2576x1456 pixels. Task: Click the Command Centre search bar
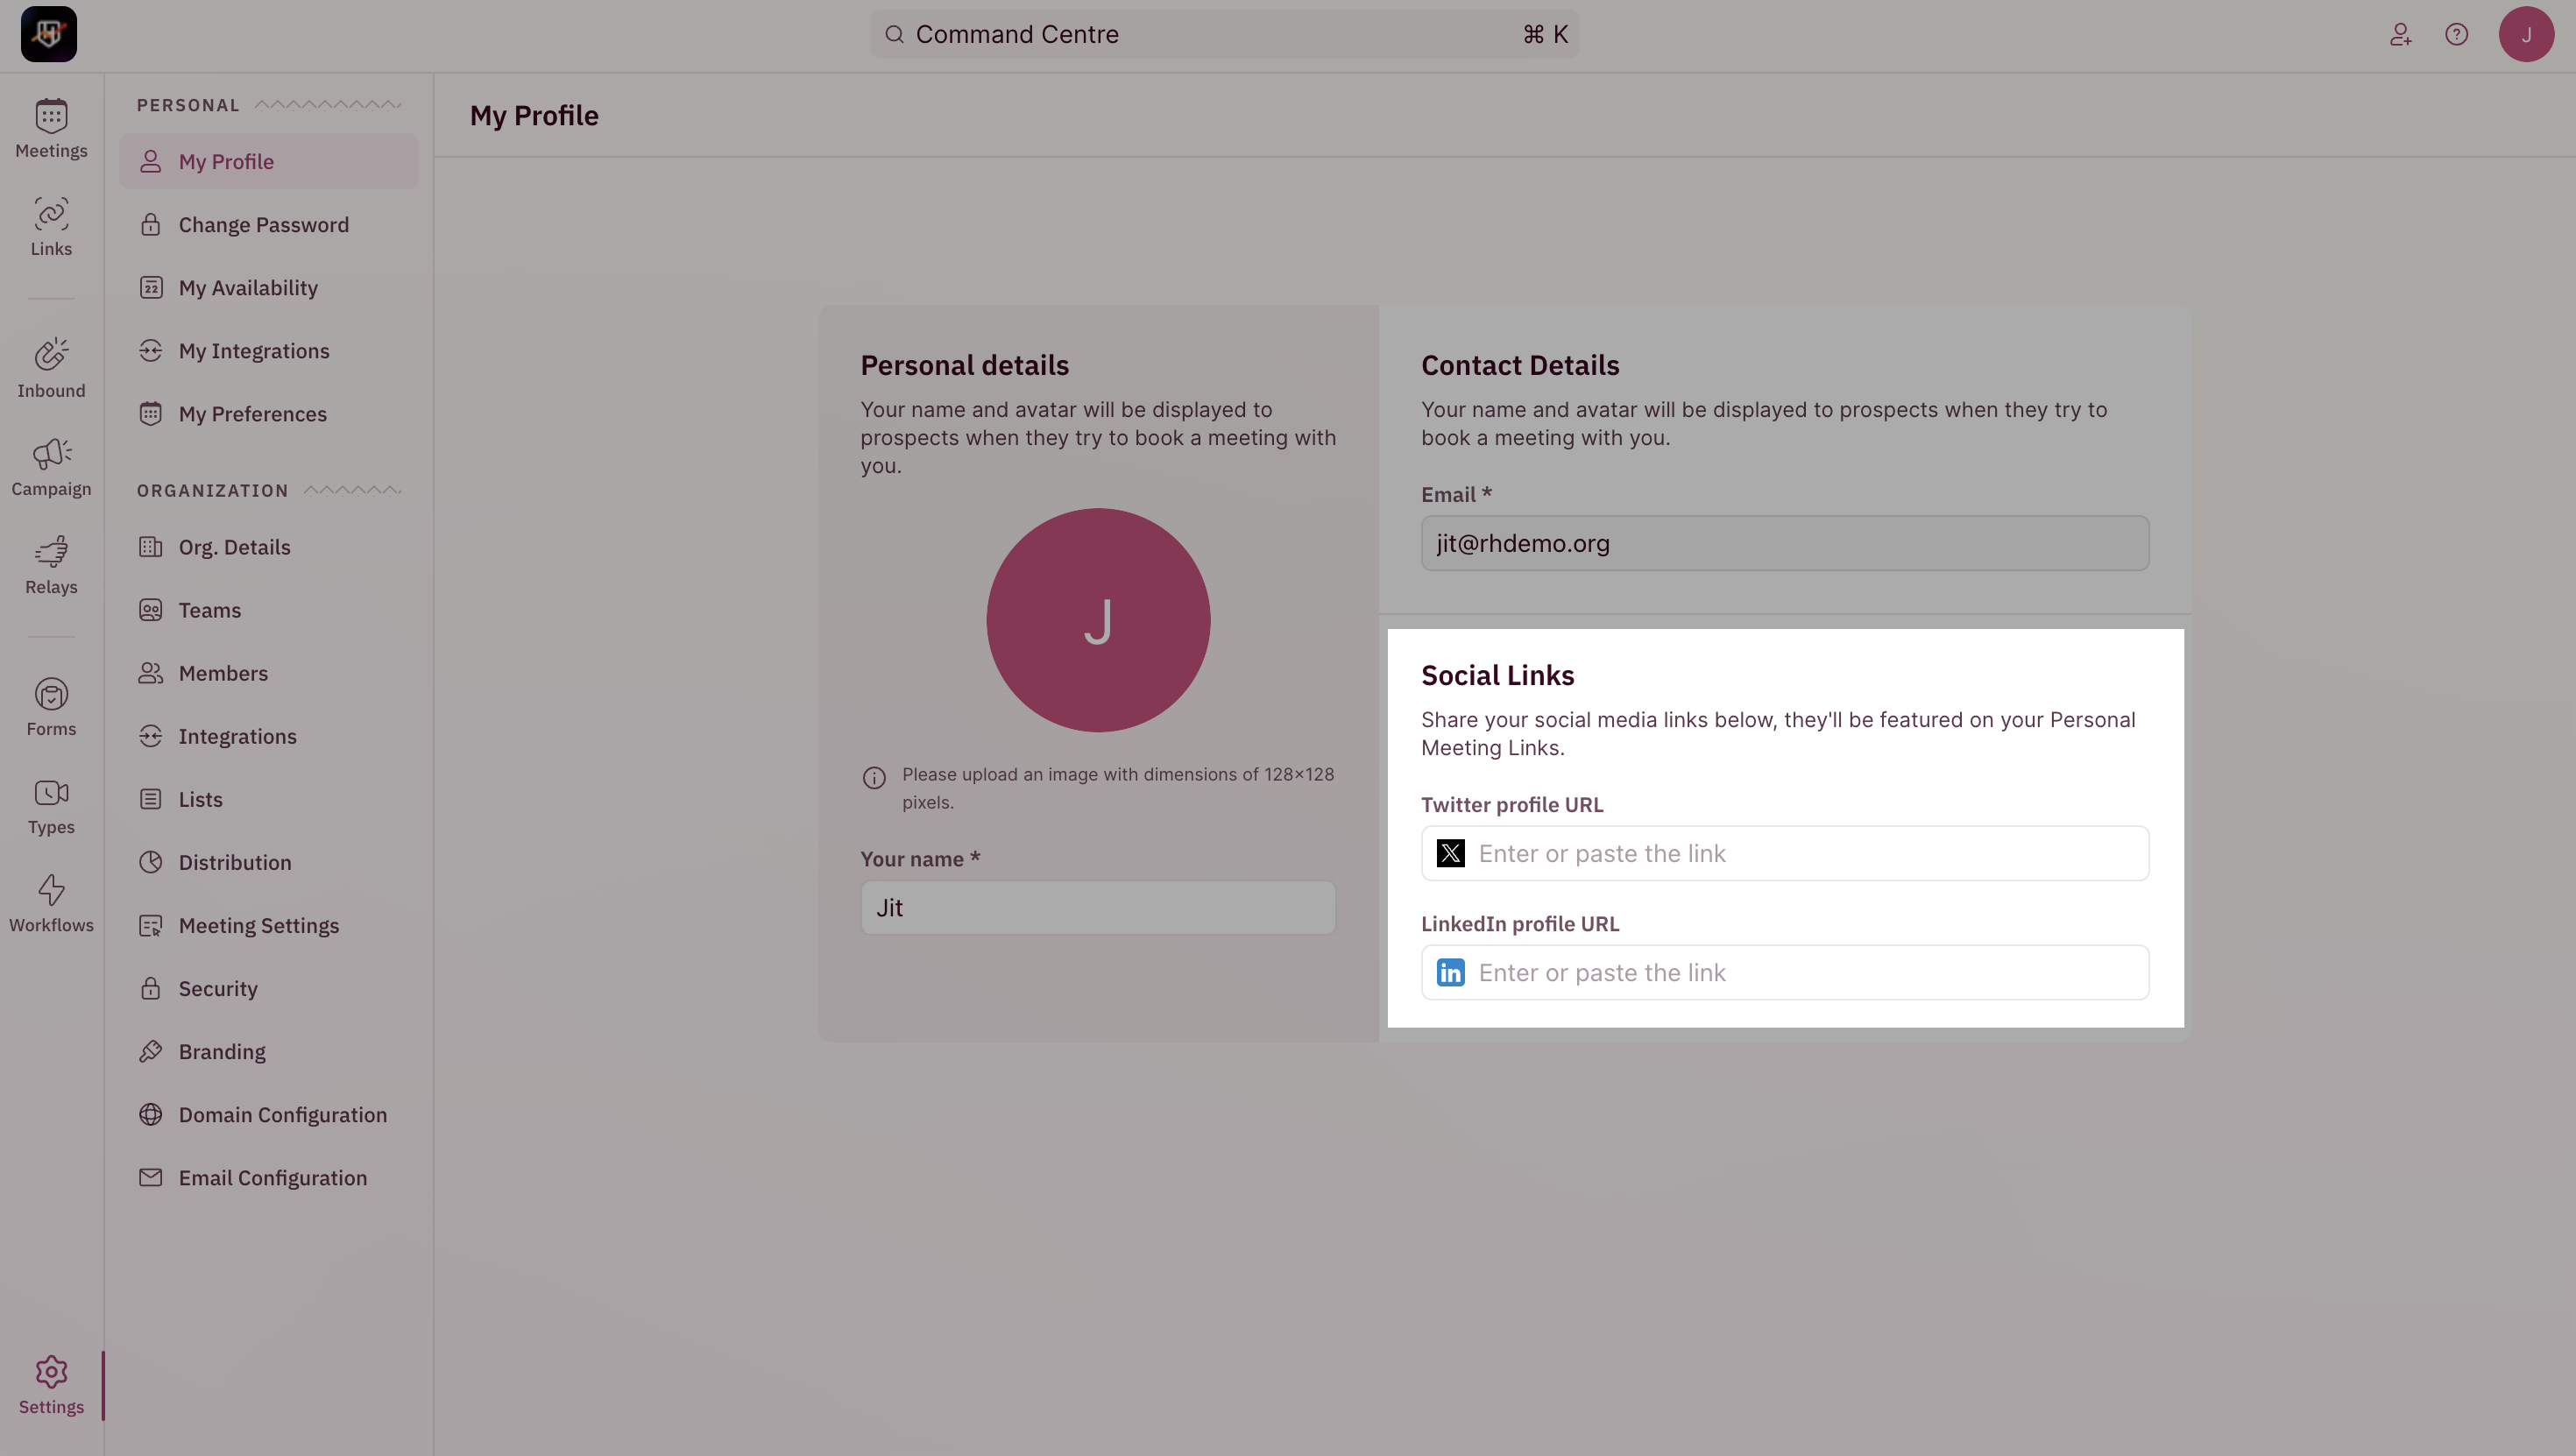coord(1224,35)
